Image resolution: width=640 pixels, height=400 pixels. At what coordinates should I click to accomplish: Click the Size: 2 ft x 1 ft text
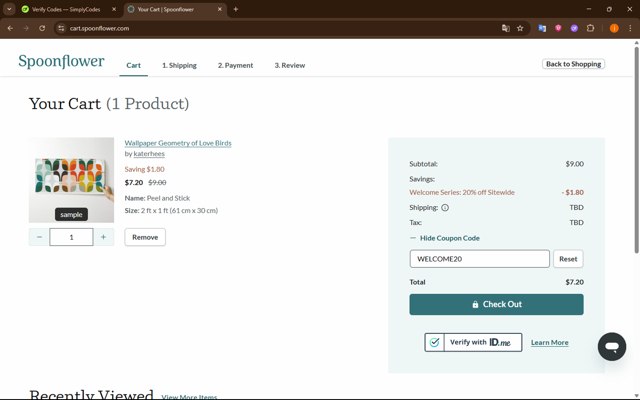pos(171,211)
